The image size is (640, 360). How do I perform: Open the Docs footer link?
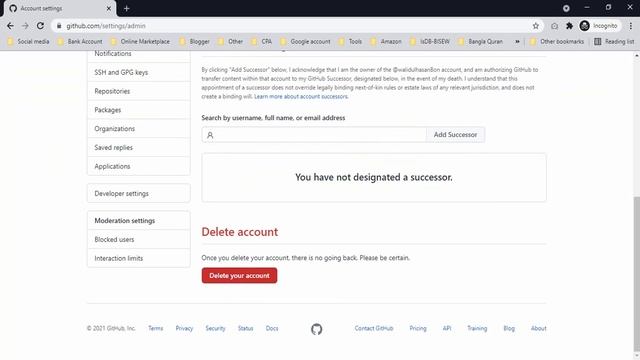coord(272,328)
